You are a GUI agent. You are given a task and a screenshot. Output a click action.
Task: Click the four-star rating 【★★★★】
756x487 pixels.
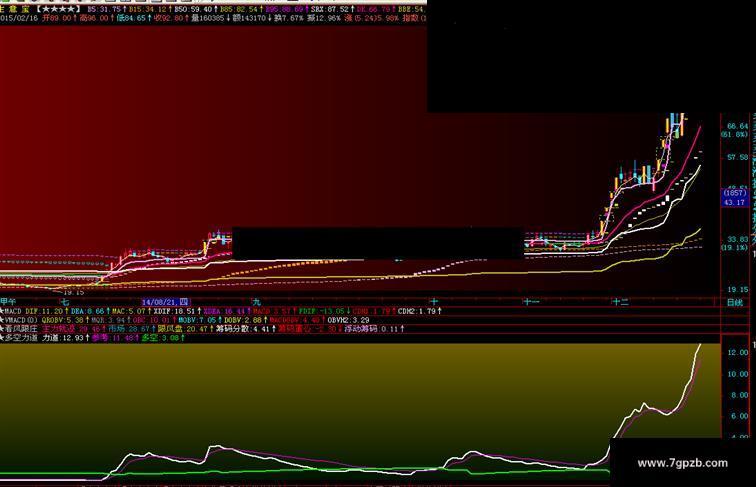pos(58,9)
